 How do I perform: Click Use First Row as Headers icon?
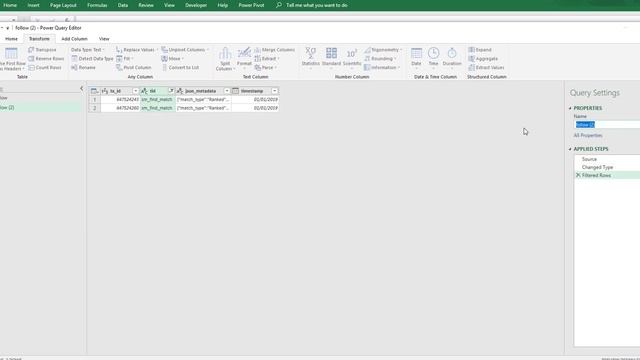[11, 53]
